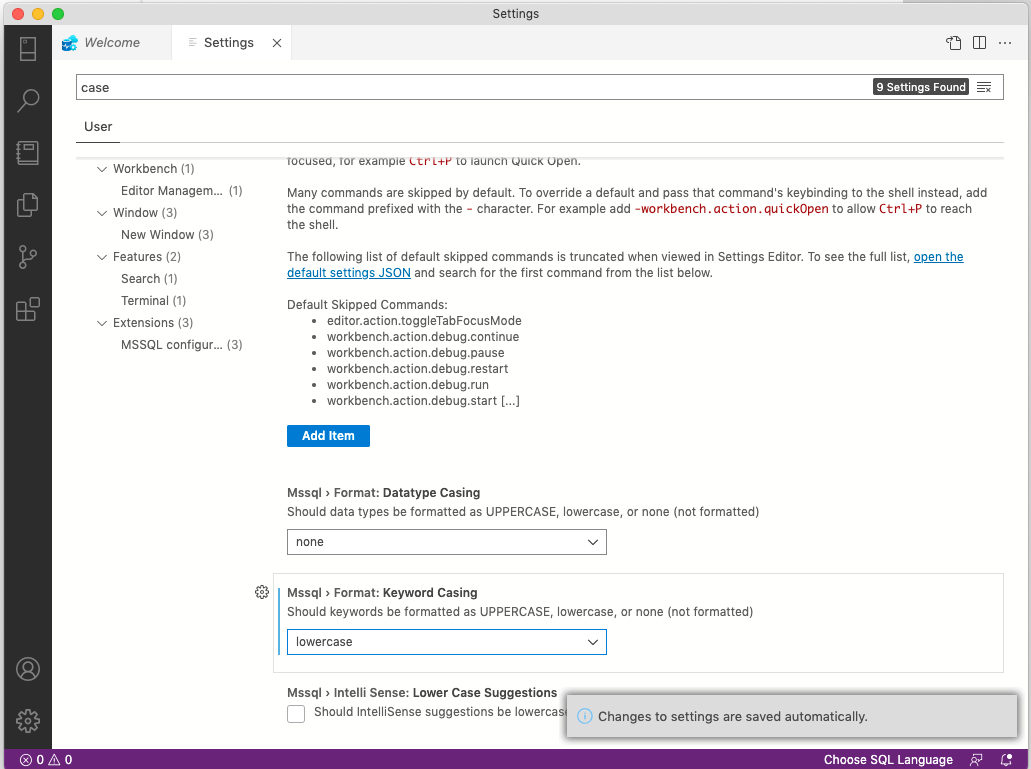
Task: Select the User settings scope tab
Action: [98, 127]
